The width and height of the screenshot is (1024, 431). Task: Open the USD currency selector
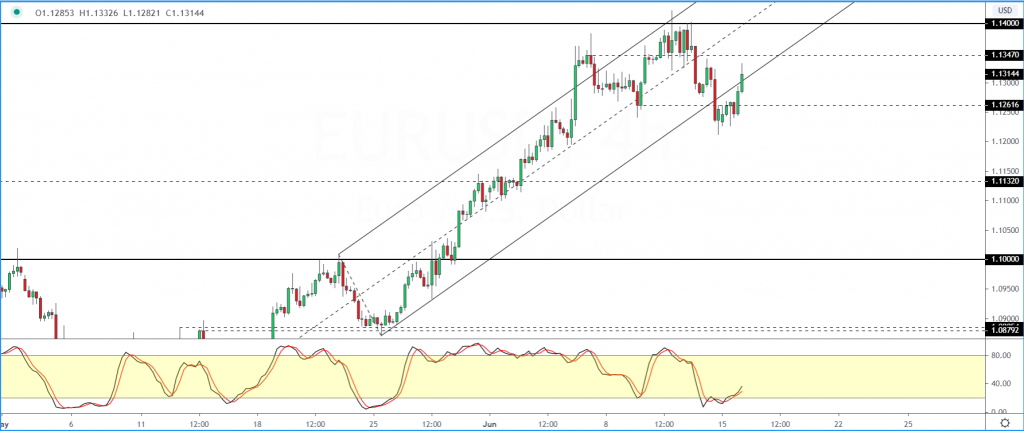(1004, 10)
